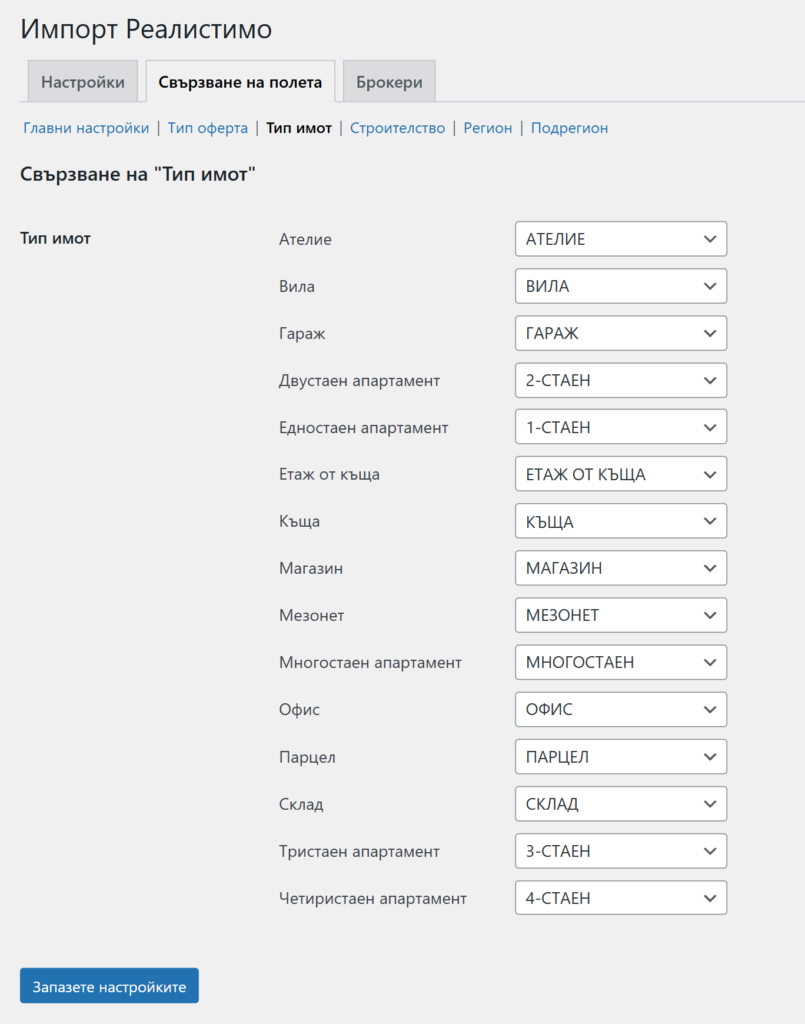Expand the Магазин mapping dropdown

[x=621, y=568]
